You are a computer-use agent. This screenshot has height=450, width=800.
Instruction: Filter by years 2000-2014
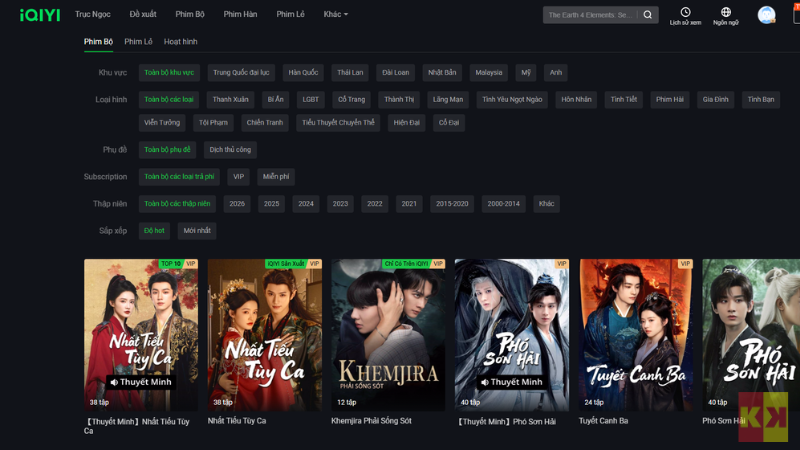coord(504,204)
